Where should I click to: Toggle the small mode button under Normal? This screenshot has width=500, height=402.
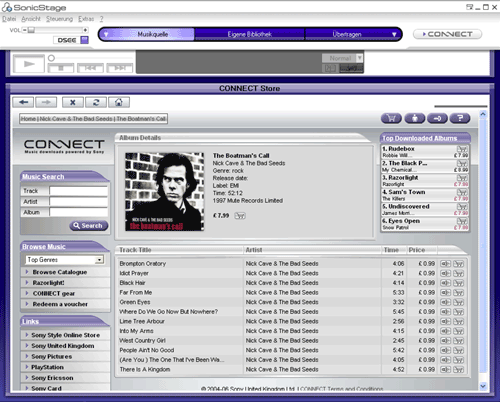[x=330, y=68]
